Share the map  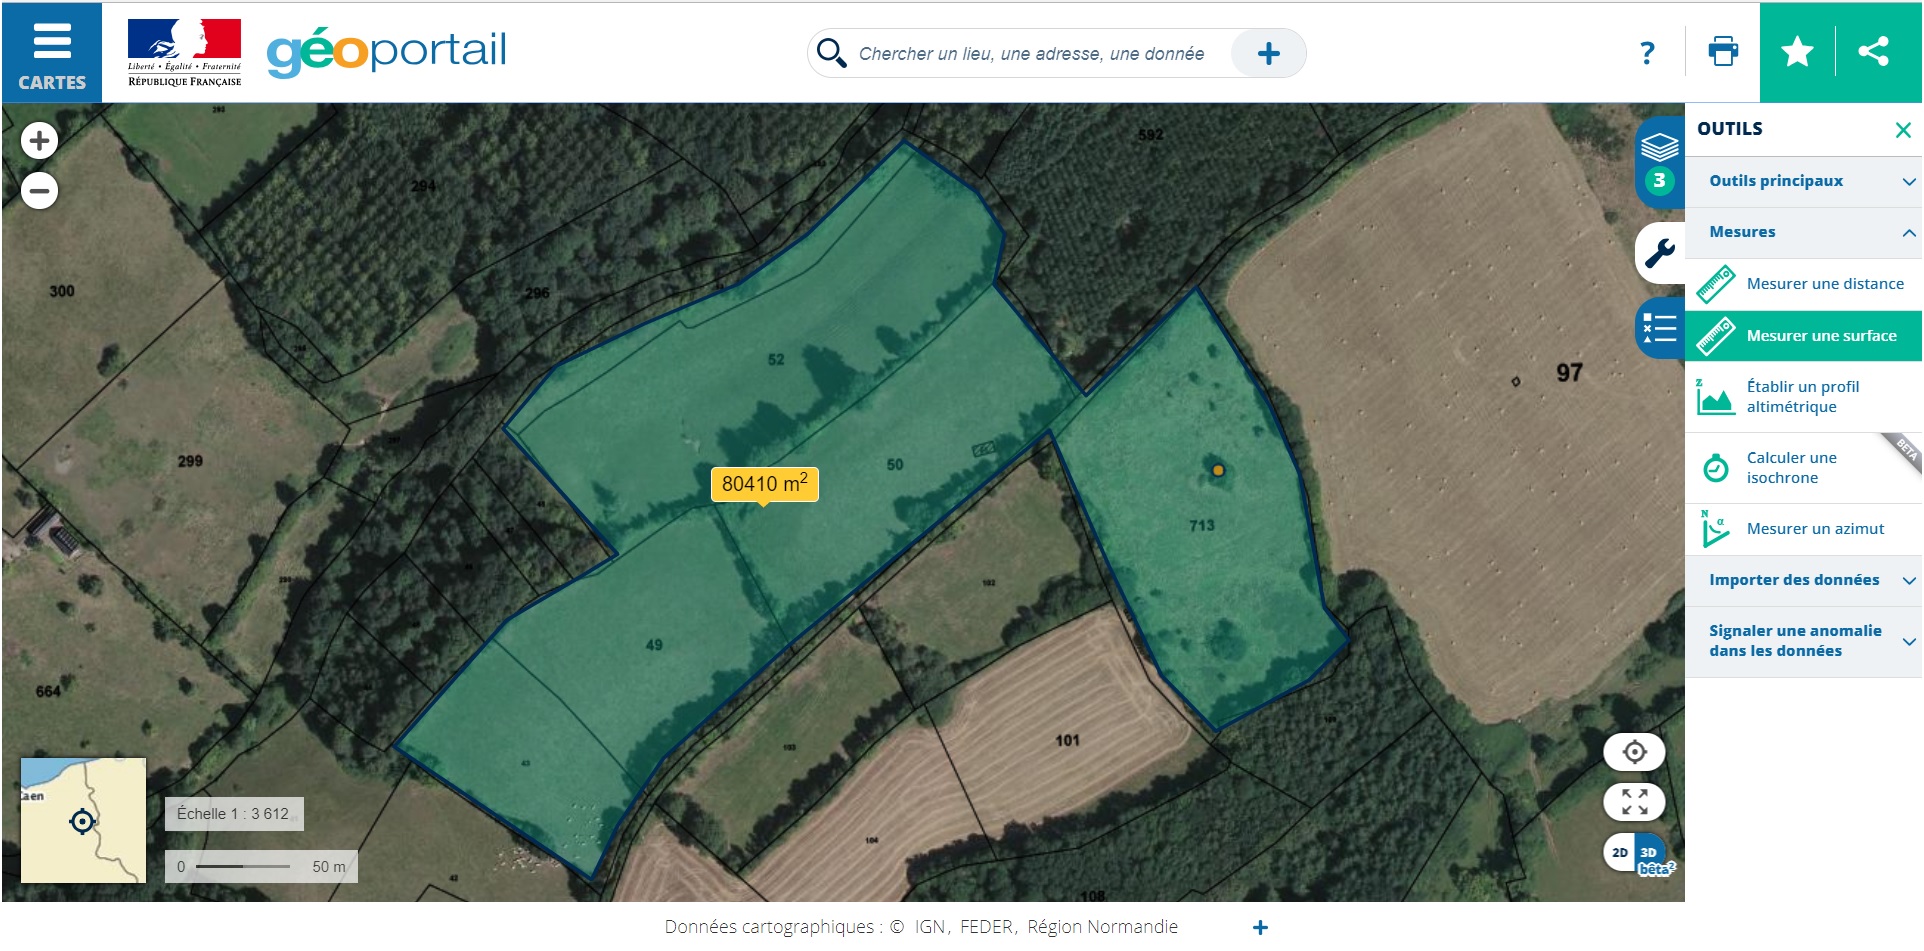pos(1873,52)
